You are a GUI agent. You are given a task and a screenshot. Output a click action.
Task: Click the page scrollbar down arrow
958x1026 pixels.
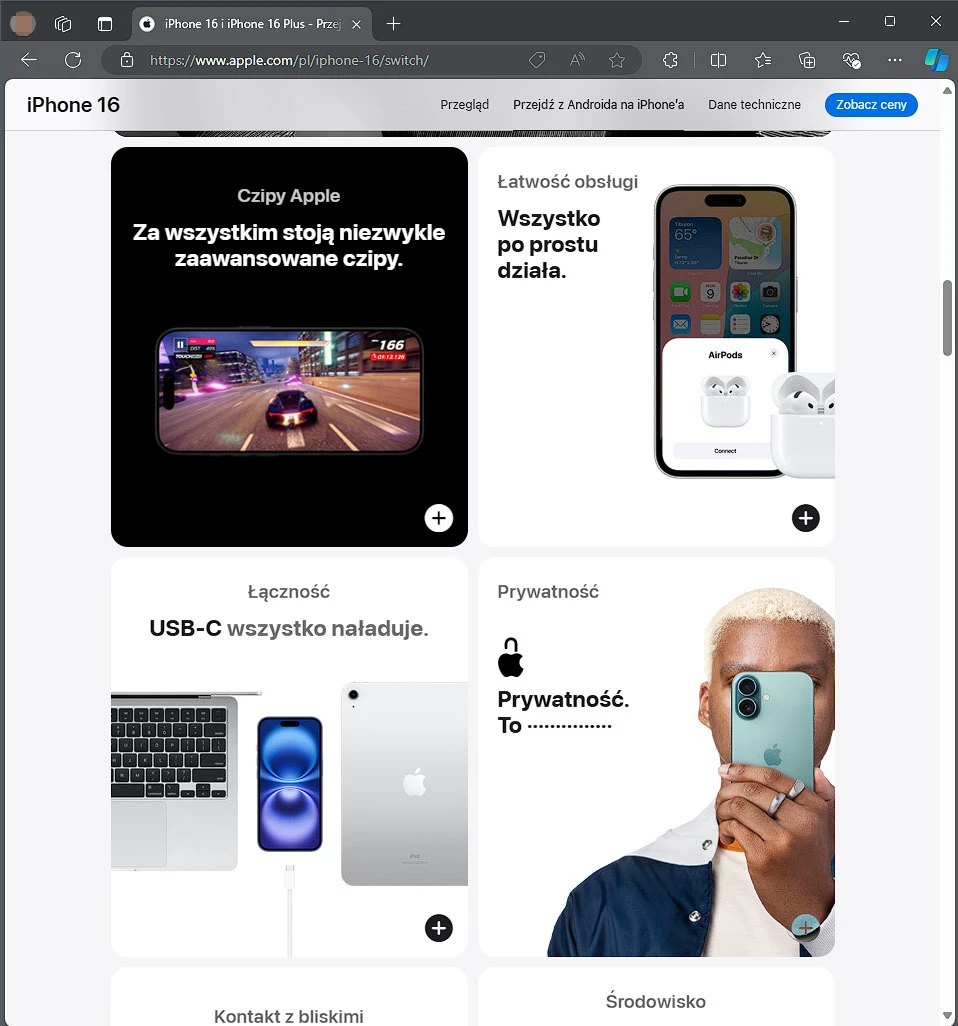[947, 1016]
